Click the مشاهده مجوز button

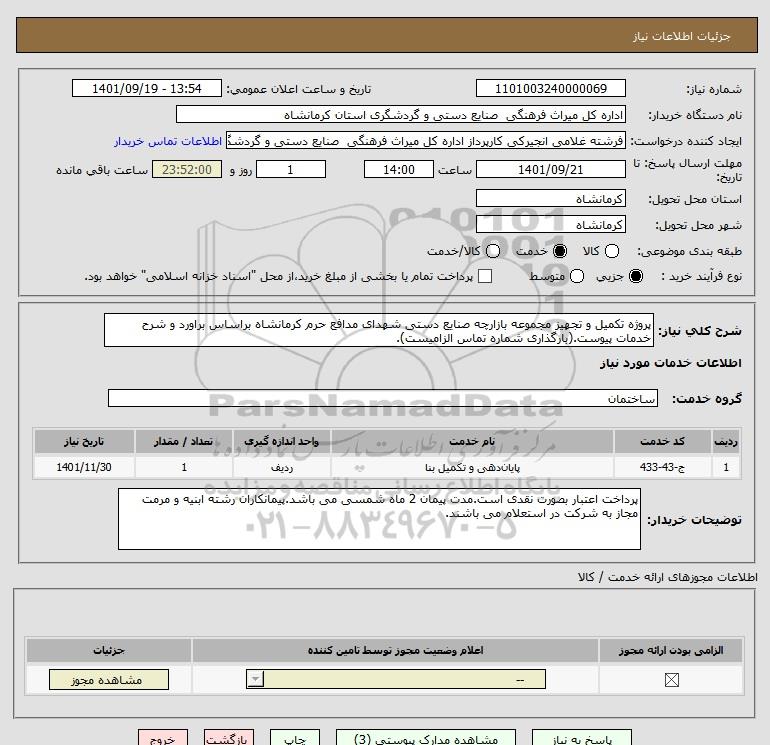(x=109, y=680)
